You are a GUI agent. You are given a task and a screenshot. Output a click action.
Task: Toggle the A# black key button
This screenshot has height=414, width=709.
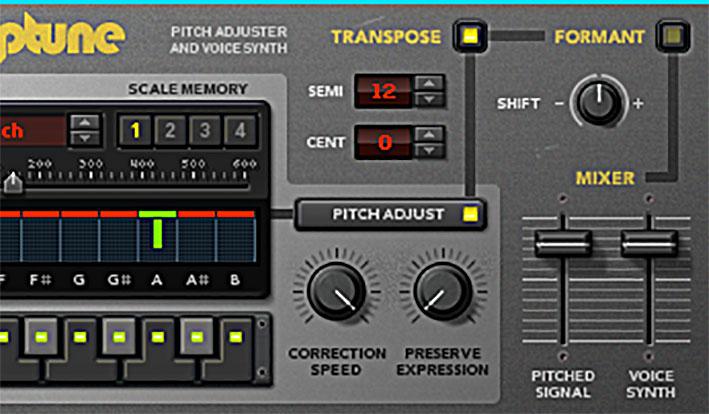tap(196, 337)
